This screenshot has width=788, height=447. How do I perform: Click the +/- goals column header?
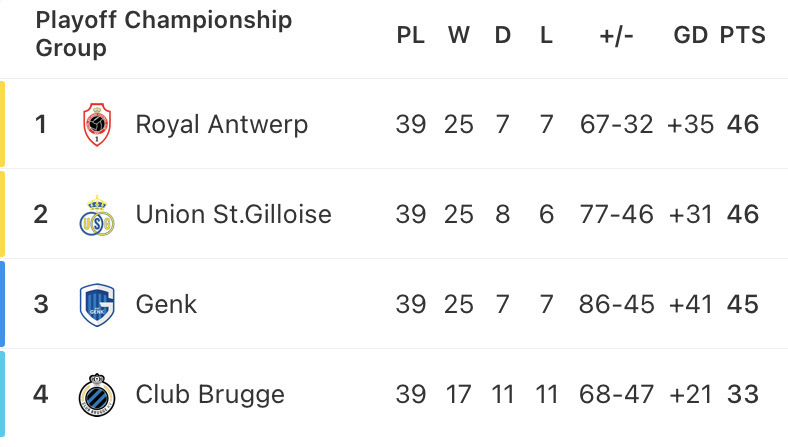click(617, 36)
